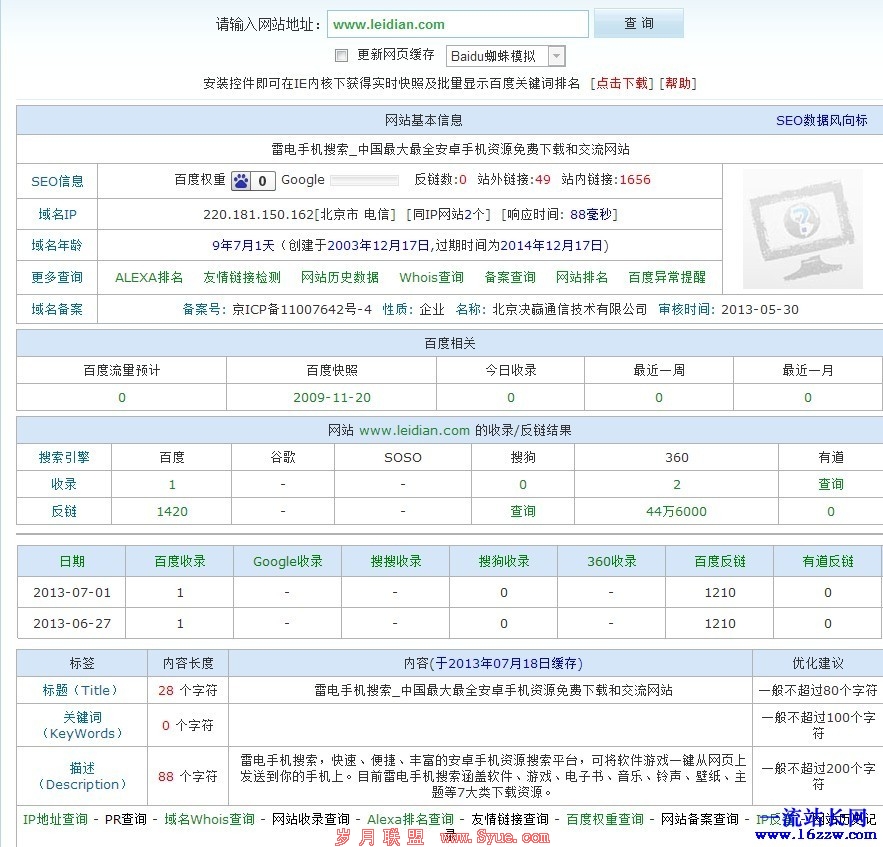Click the 360 反链 value 44万6000

[x=676, y=511]
